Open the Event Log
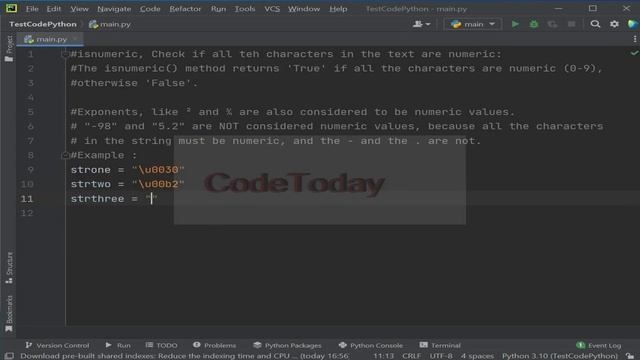The image size is (640, 360). [x=599, y=345]
